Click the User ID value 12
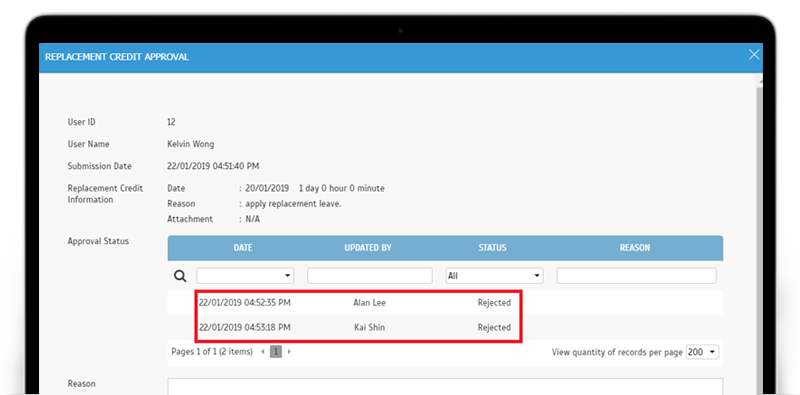800x395 pixels. pos(171,122)
